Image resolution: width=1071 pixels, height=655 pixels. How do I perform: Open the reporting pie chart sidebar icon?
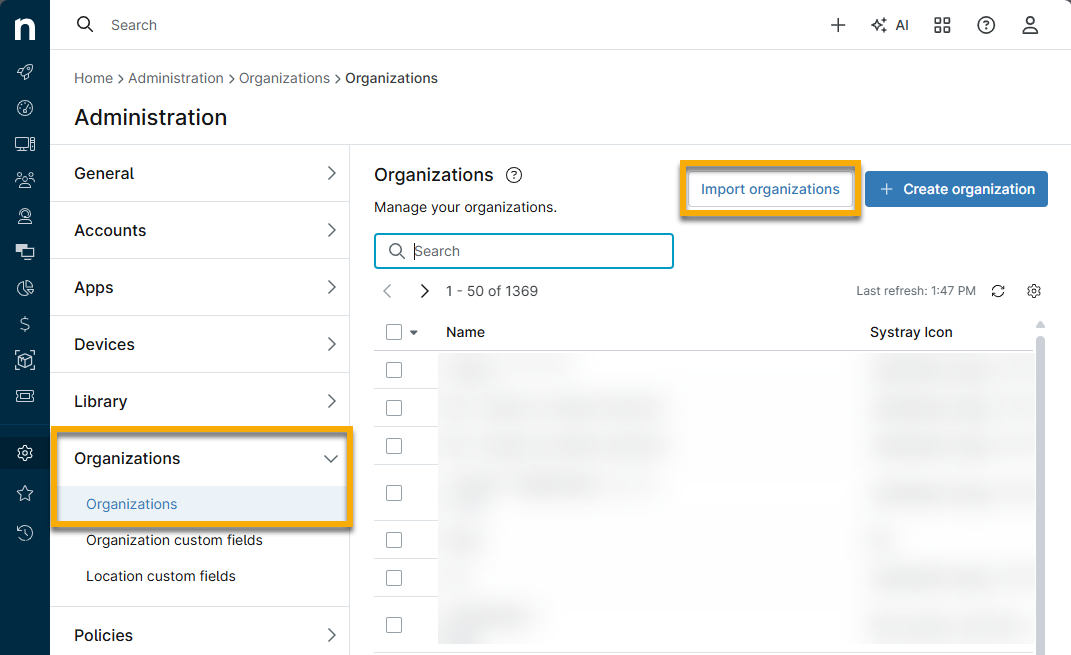24,288
